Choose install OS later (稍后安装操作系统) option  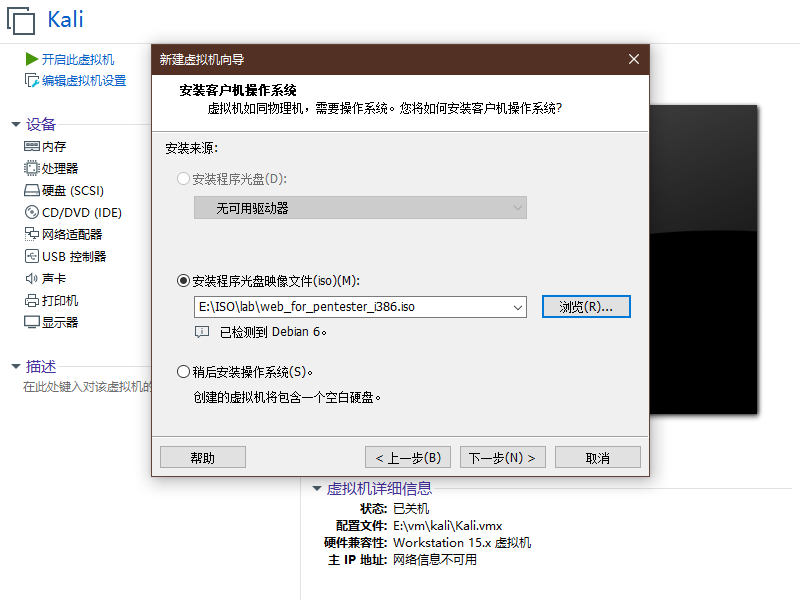click(183, 372)
